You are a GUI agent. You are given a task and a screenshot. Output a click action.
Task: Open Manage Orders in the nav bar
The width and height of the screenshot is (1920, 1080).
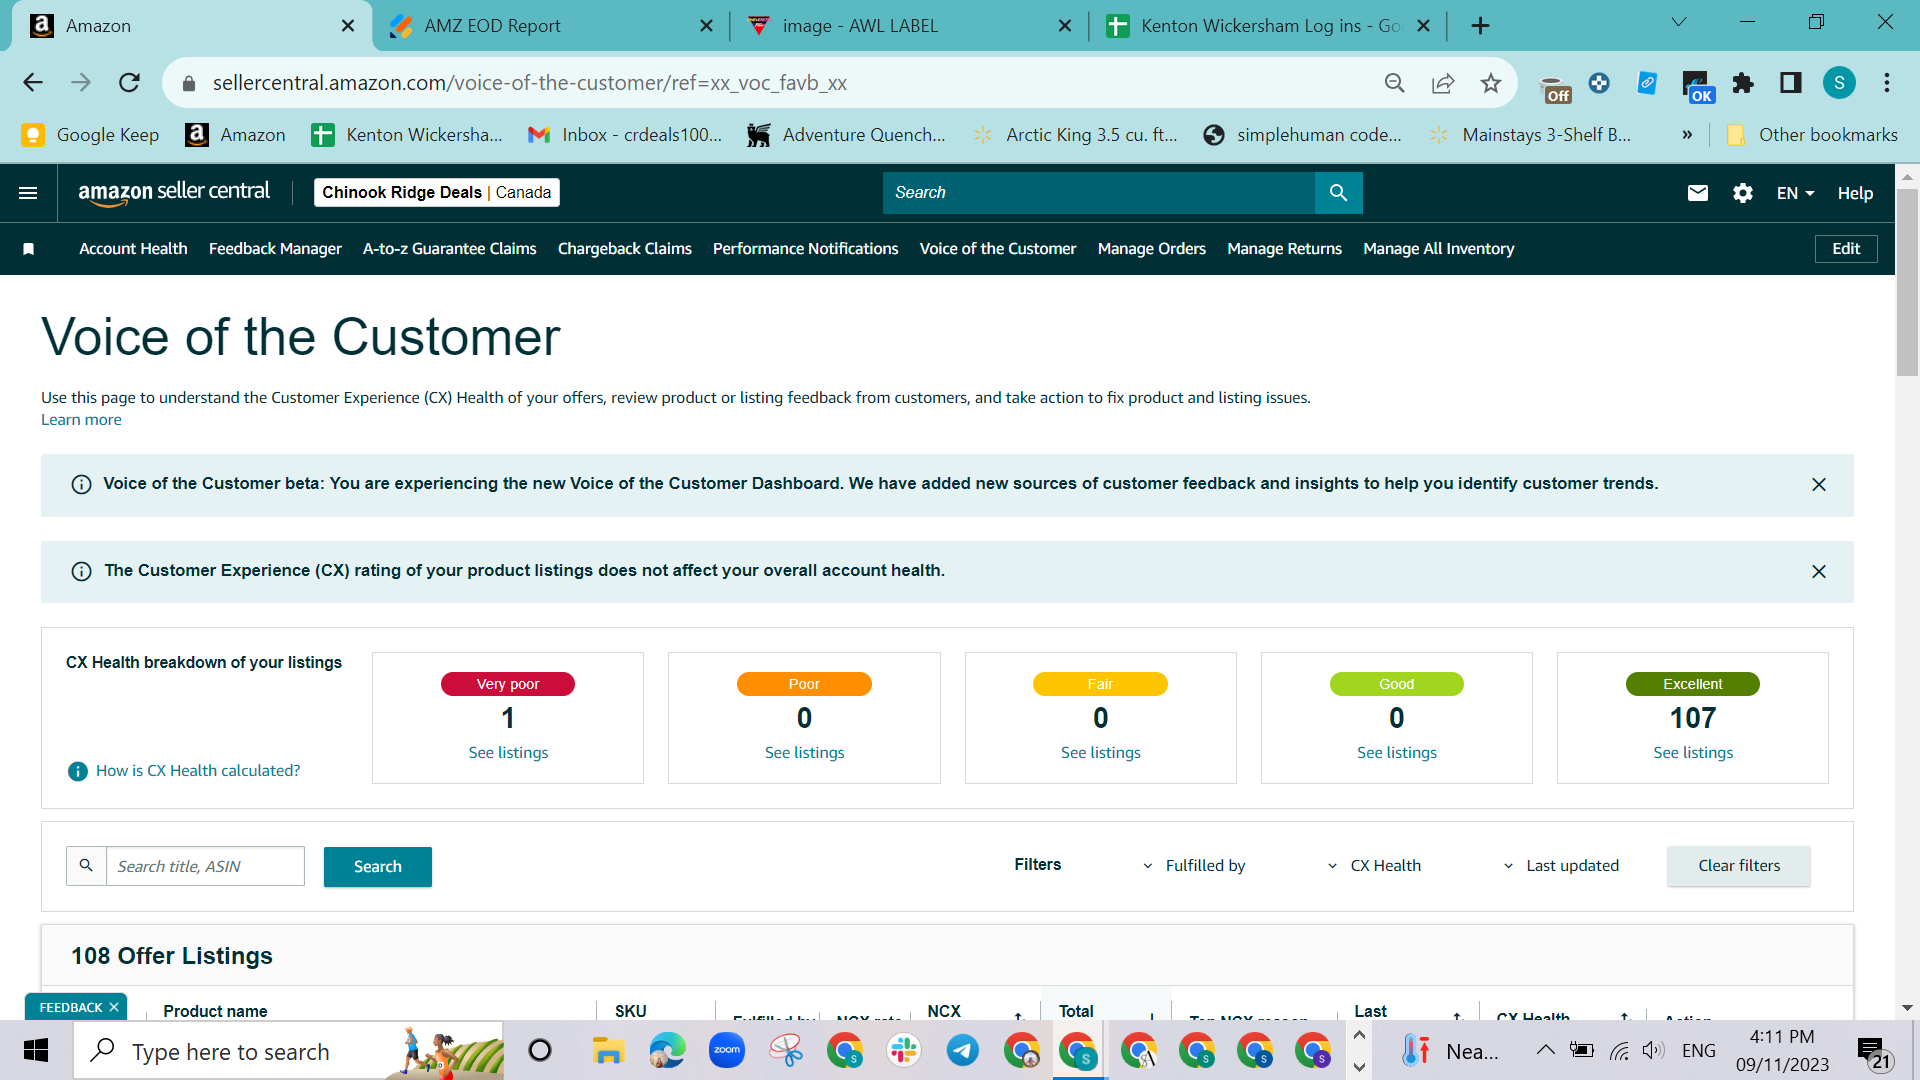click(x=1151, y=249)
